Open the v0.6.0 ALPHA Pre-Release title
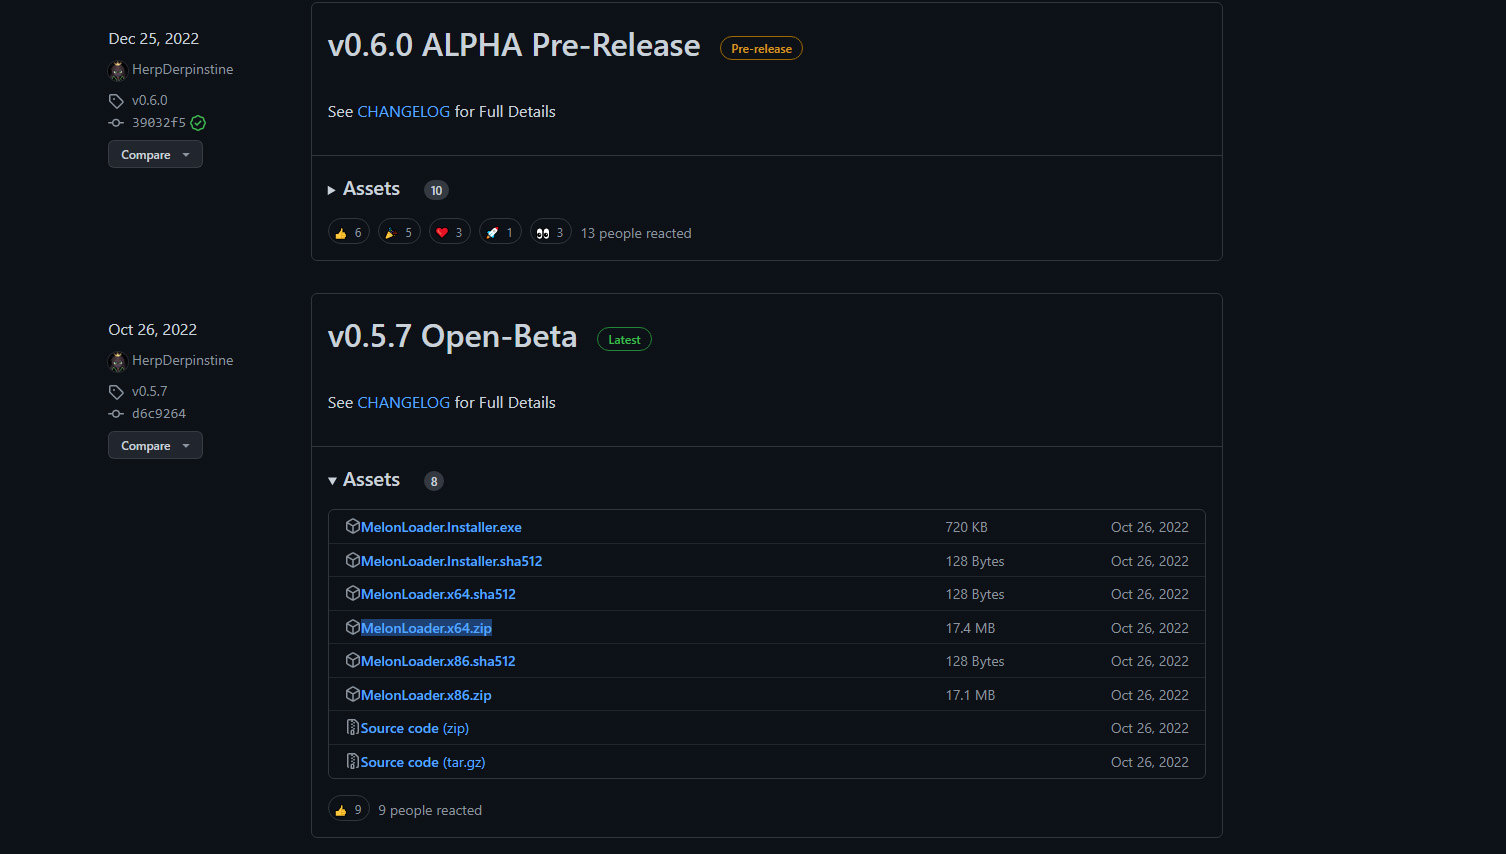This screenshot has height=854, width=1506. pyautogui.click(x=514, y=46)
